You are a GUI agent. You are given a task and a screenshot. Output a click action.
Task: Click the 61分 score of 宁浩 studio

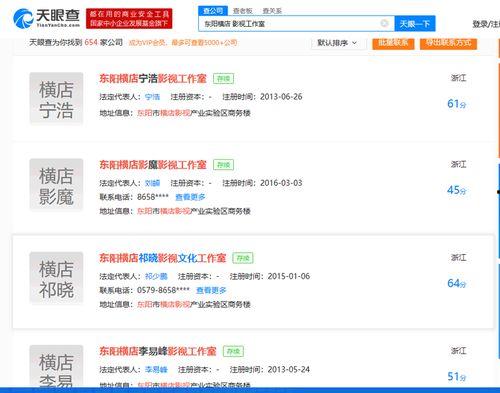click(456, 104)
